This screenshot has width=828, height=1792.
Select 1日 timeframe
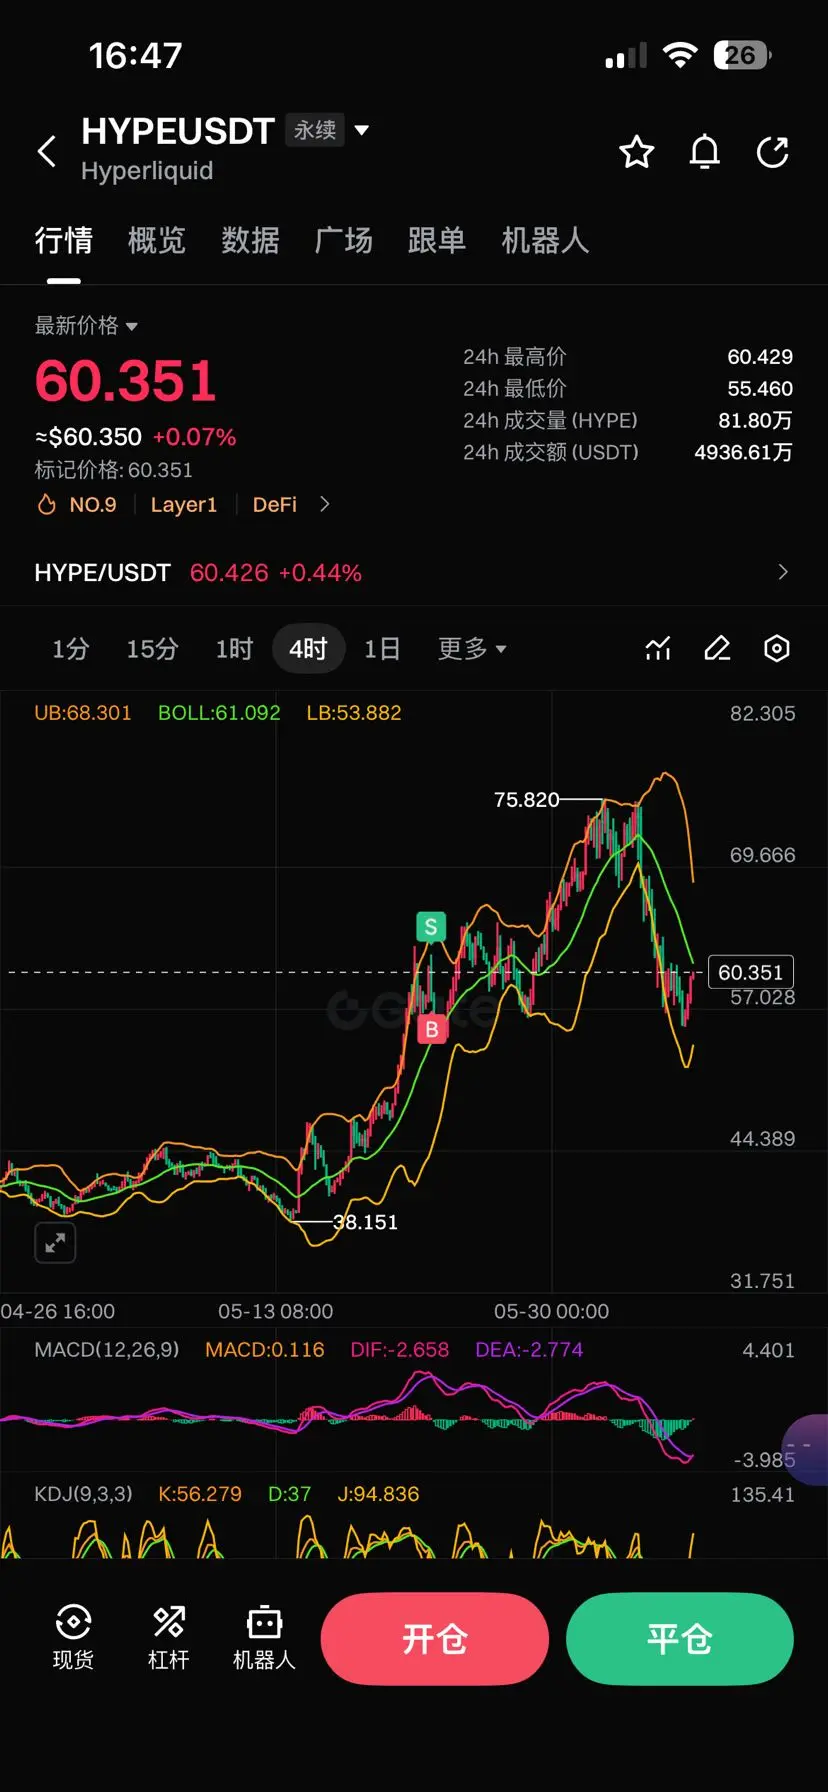[382, 649]
